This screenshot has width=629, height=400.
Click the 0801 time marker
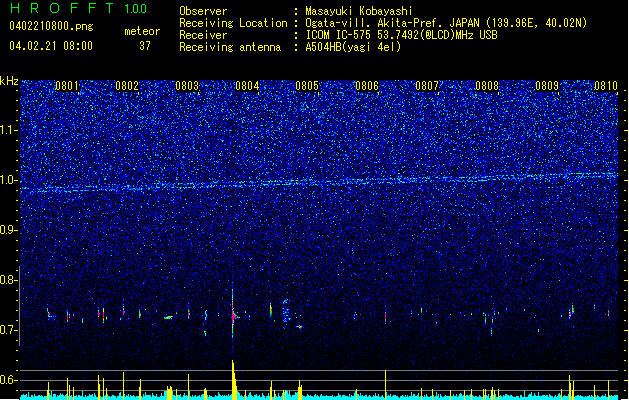pyautogui.click(x=67, y=86)
